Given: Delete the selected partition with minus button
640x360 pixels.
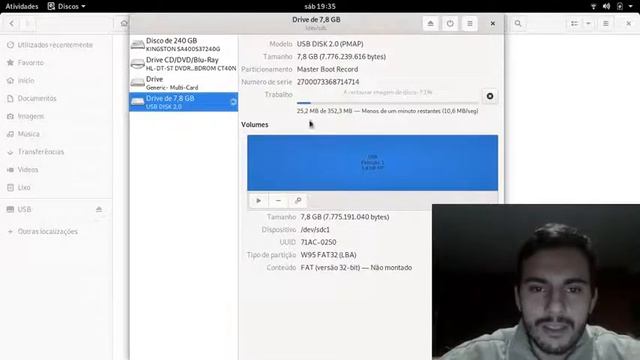Looking at the screenshot, I should pos(278,200).
